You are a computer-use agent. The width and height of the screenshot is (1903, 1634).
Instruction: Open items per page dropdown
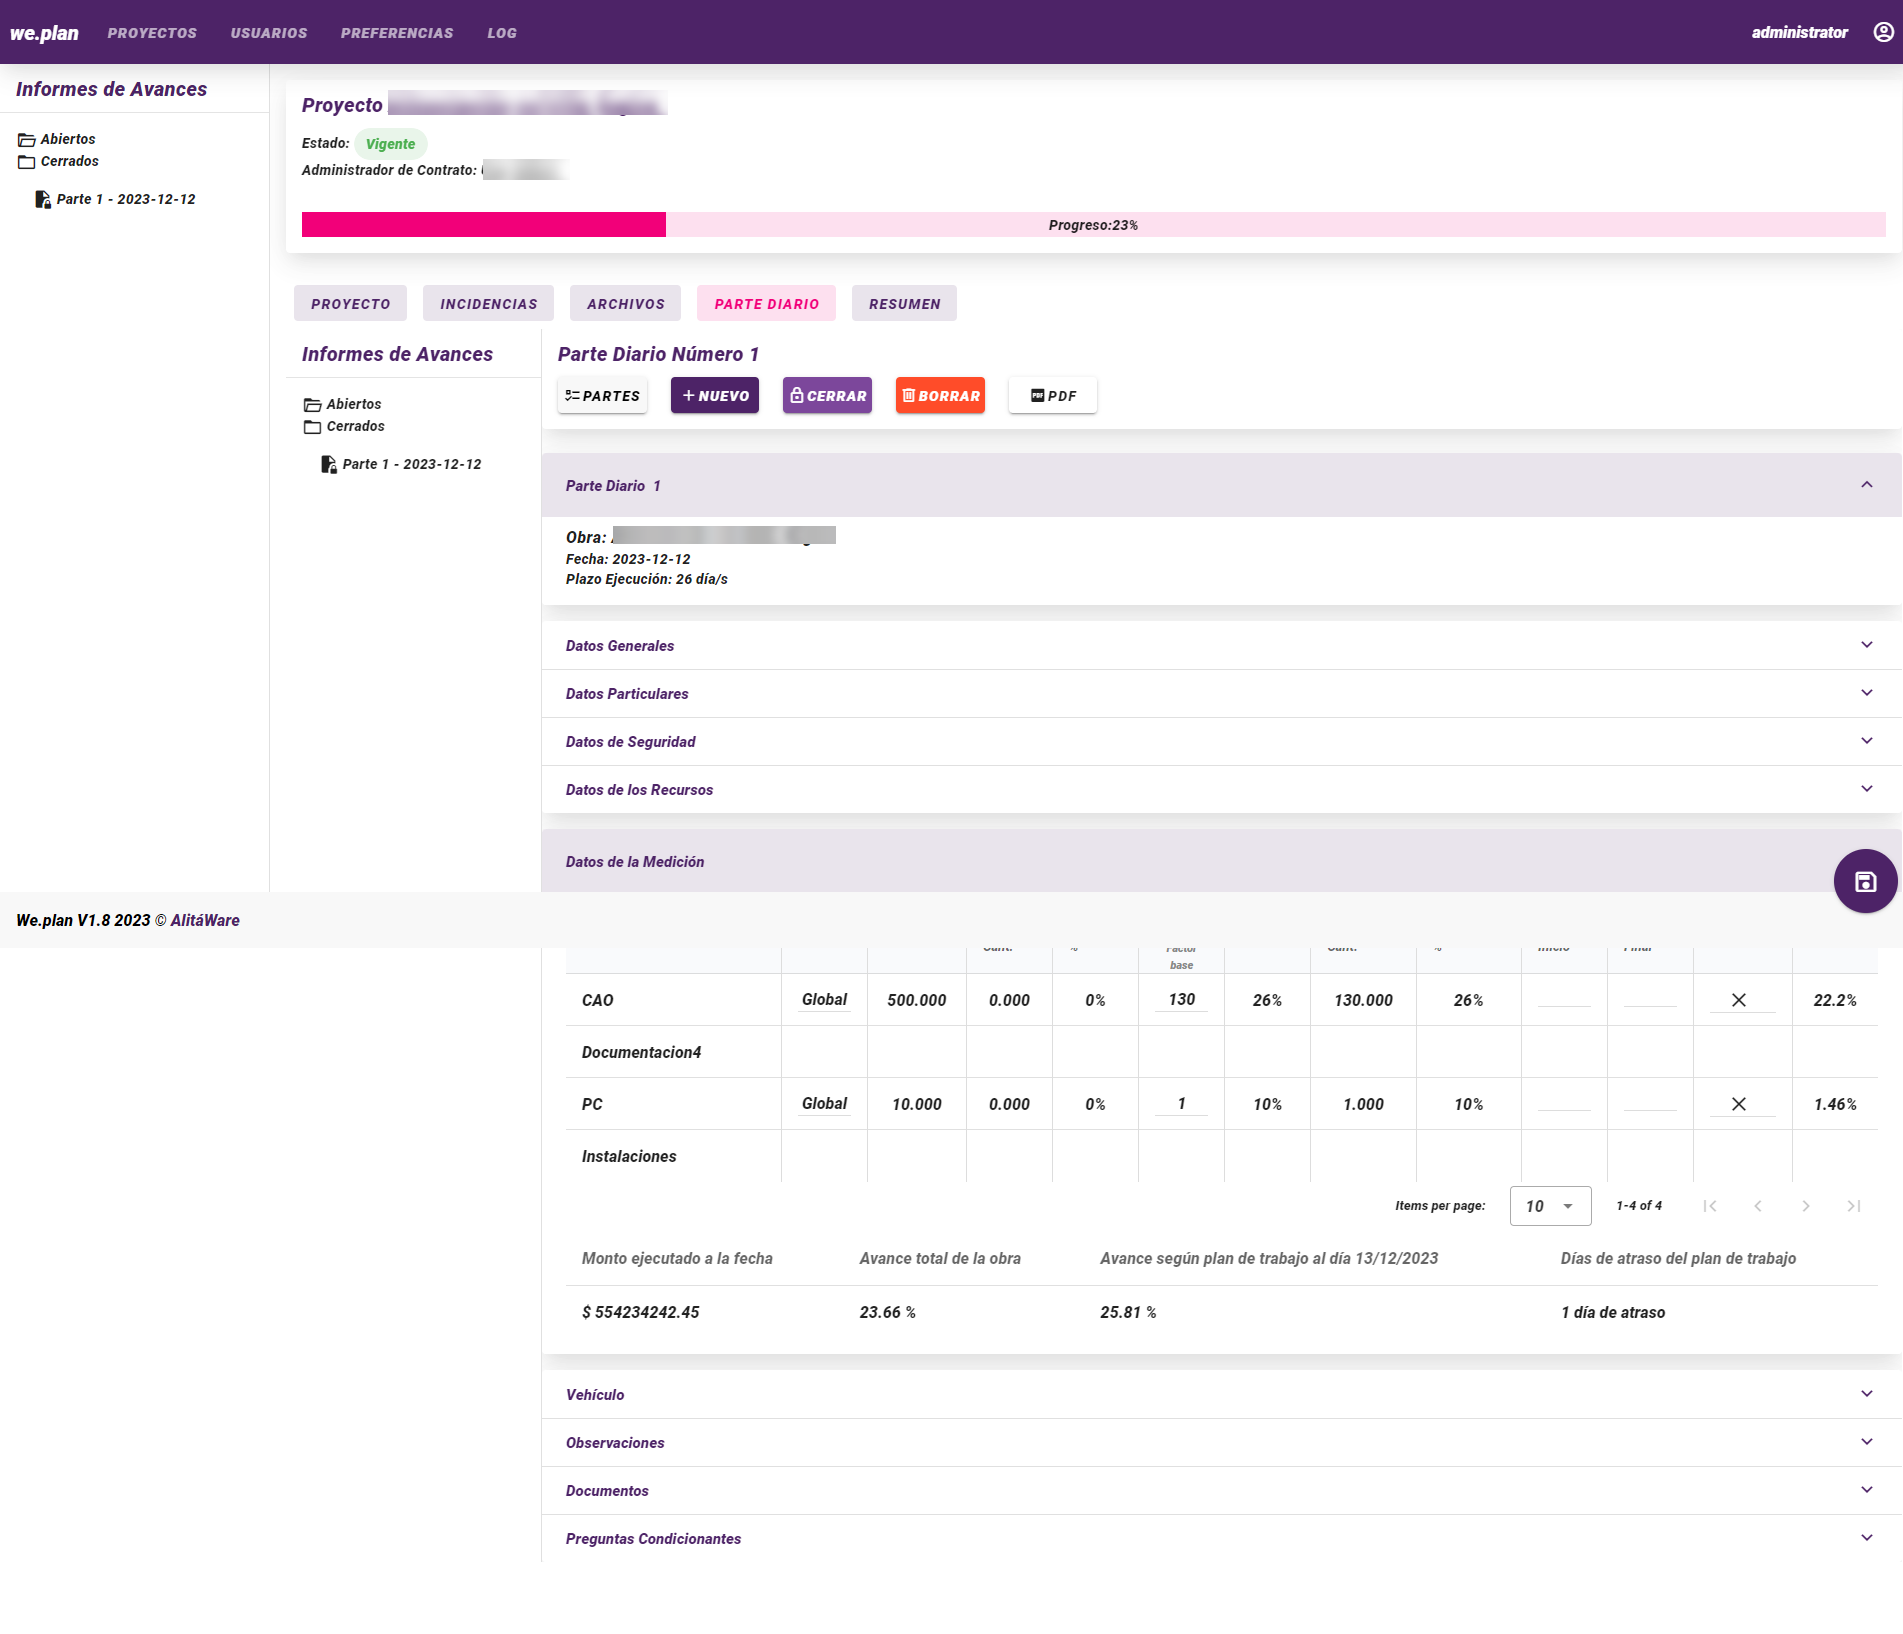pyautogui.click(x=1550, y=1206)
